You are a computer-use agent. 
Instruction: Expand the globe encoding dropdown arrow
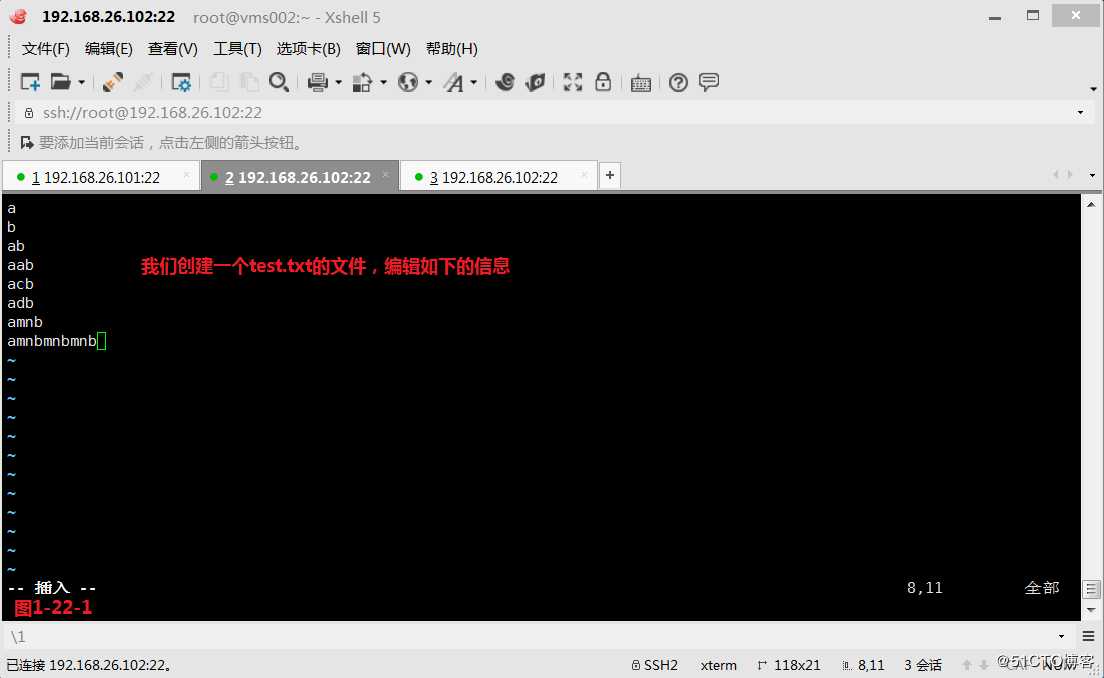coord(428,82)
